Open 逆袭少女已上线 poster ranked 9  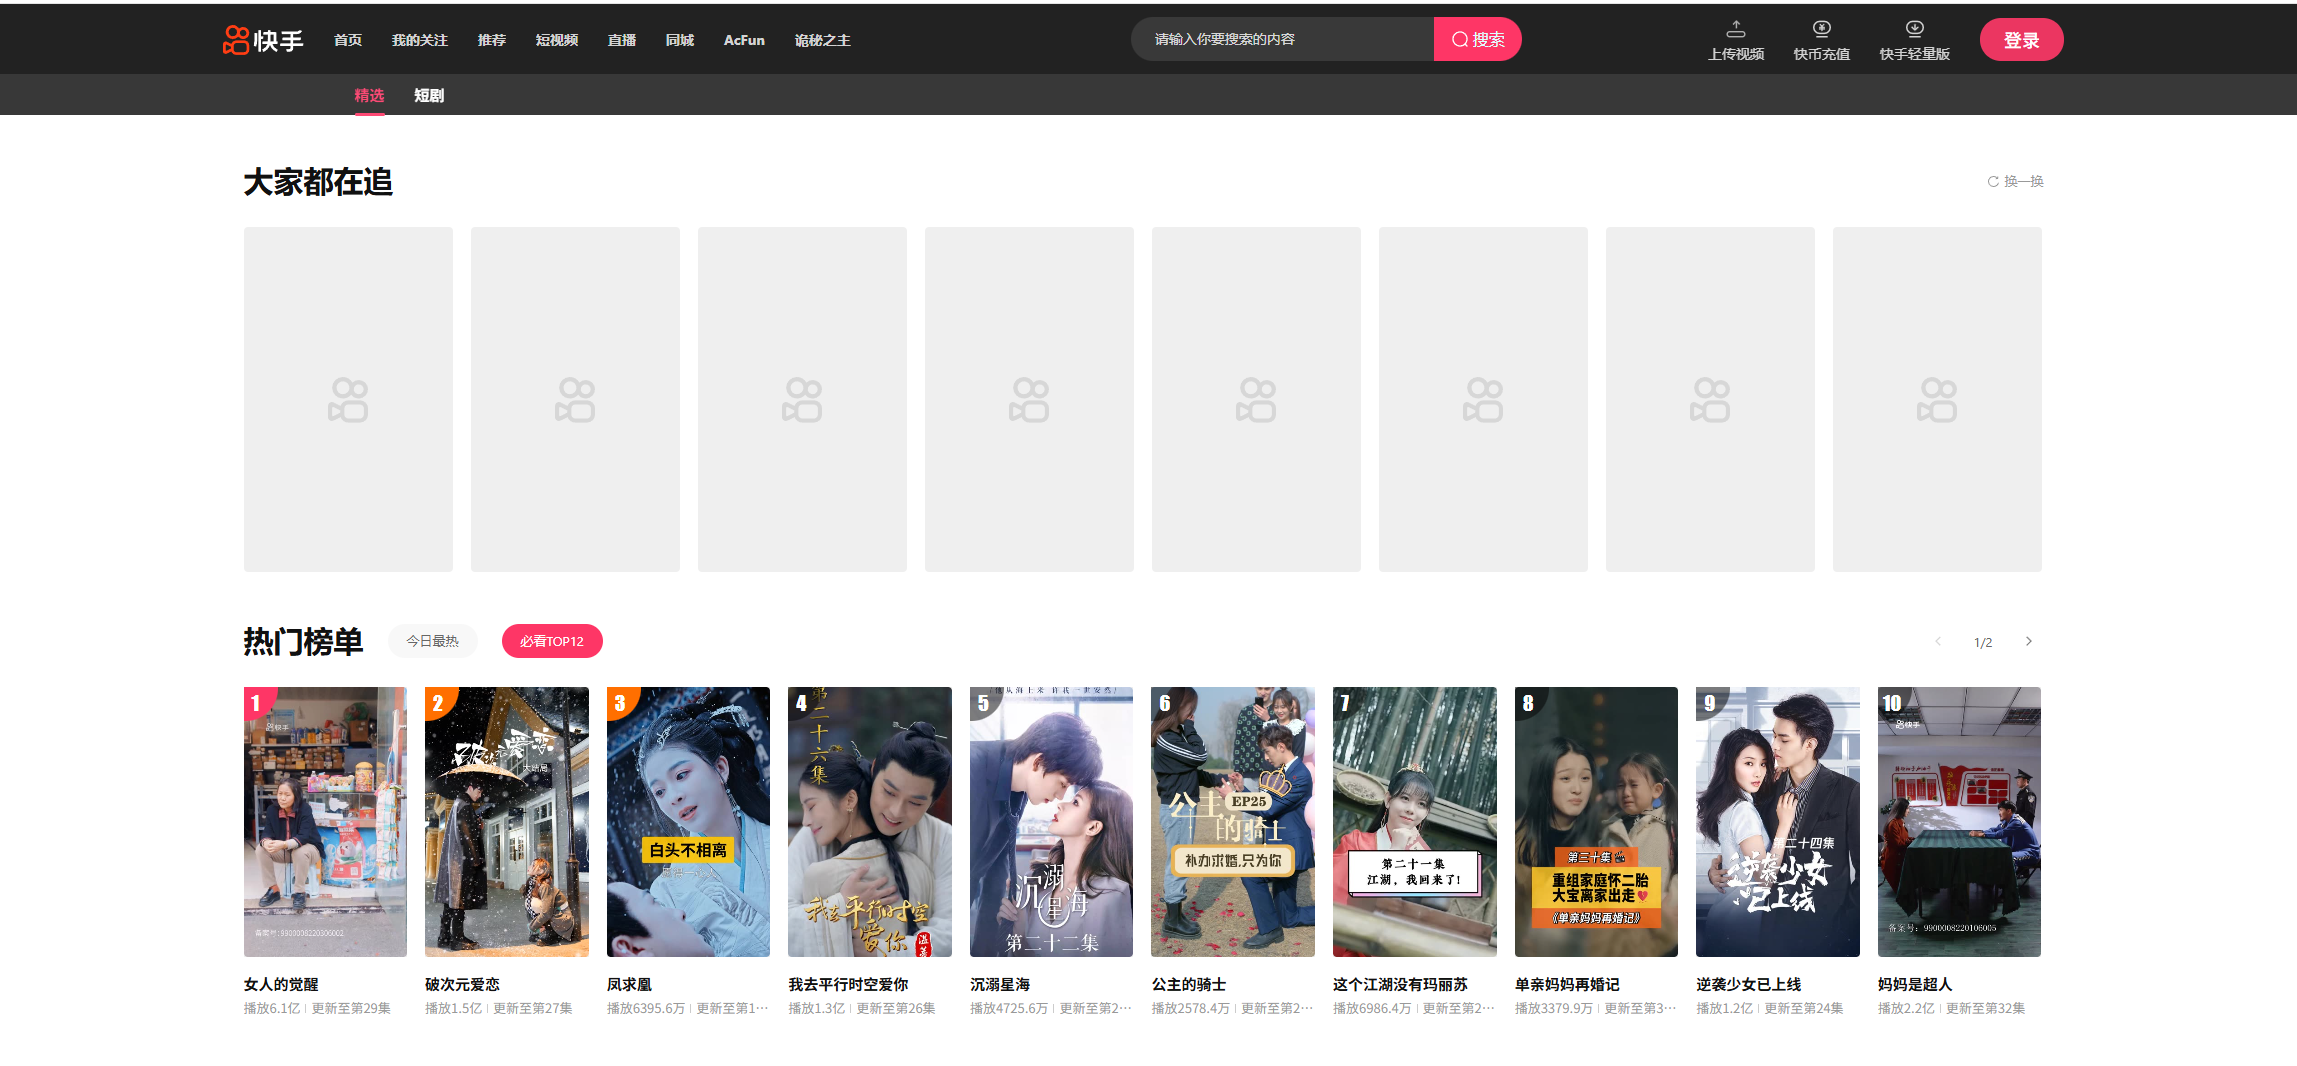[1778, 822]
